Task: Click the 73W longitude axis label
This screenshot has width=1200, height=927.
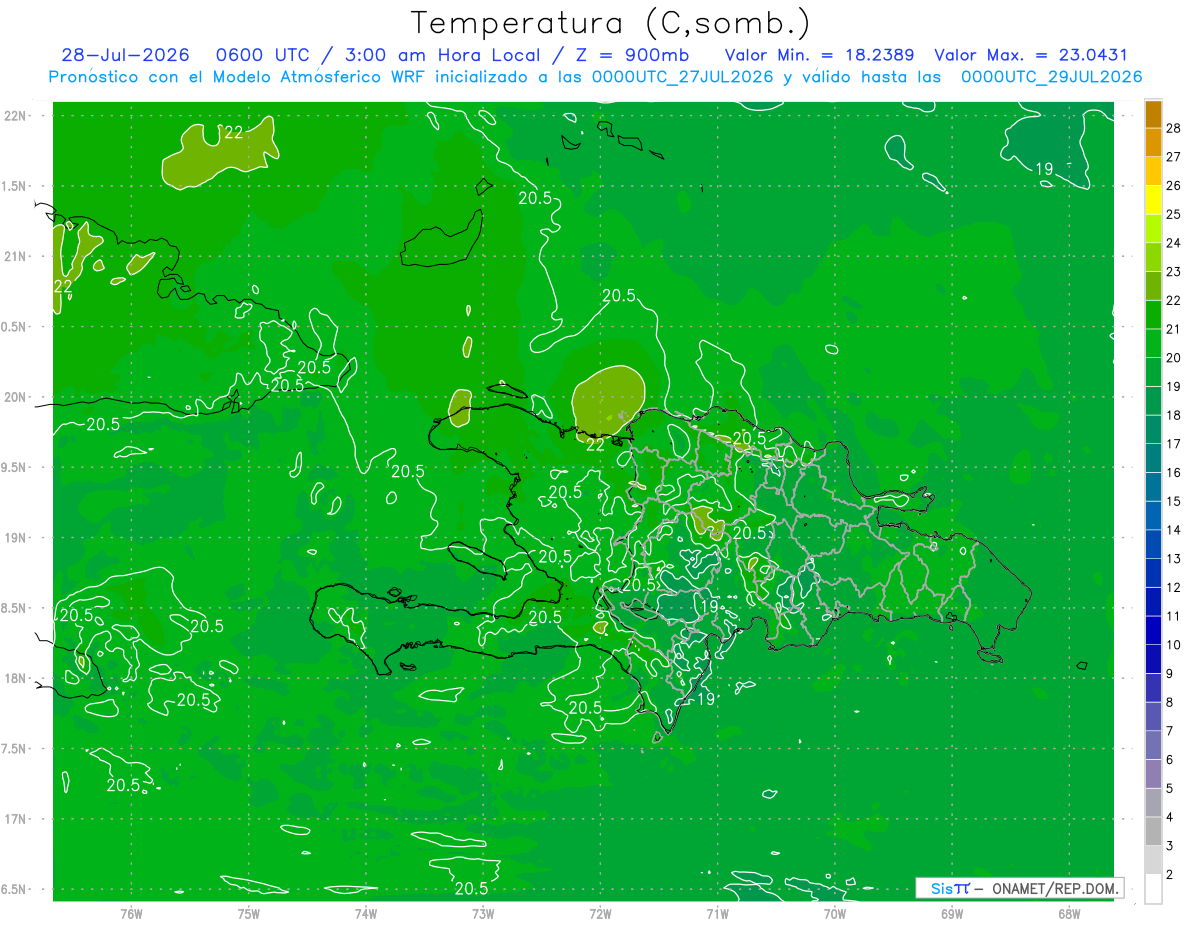Action: 483,913
